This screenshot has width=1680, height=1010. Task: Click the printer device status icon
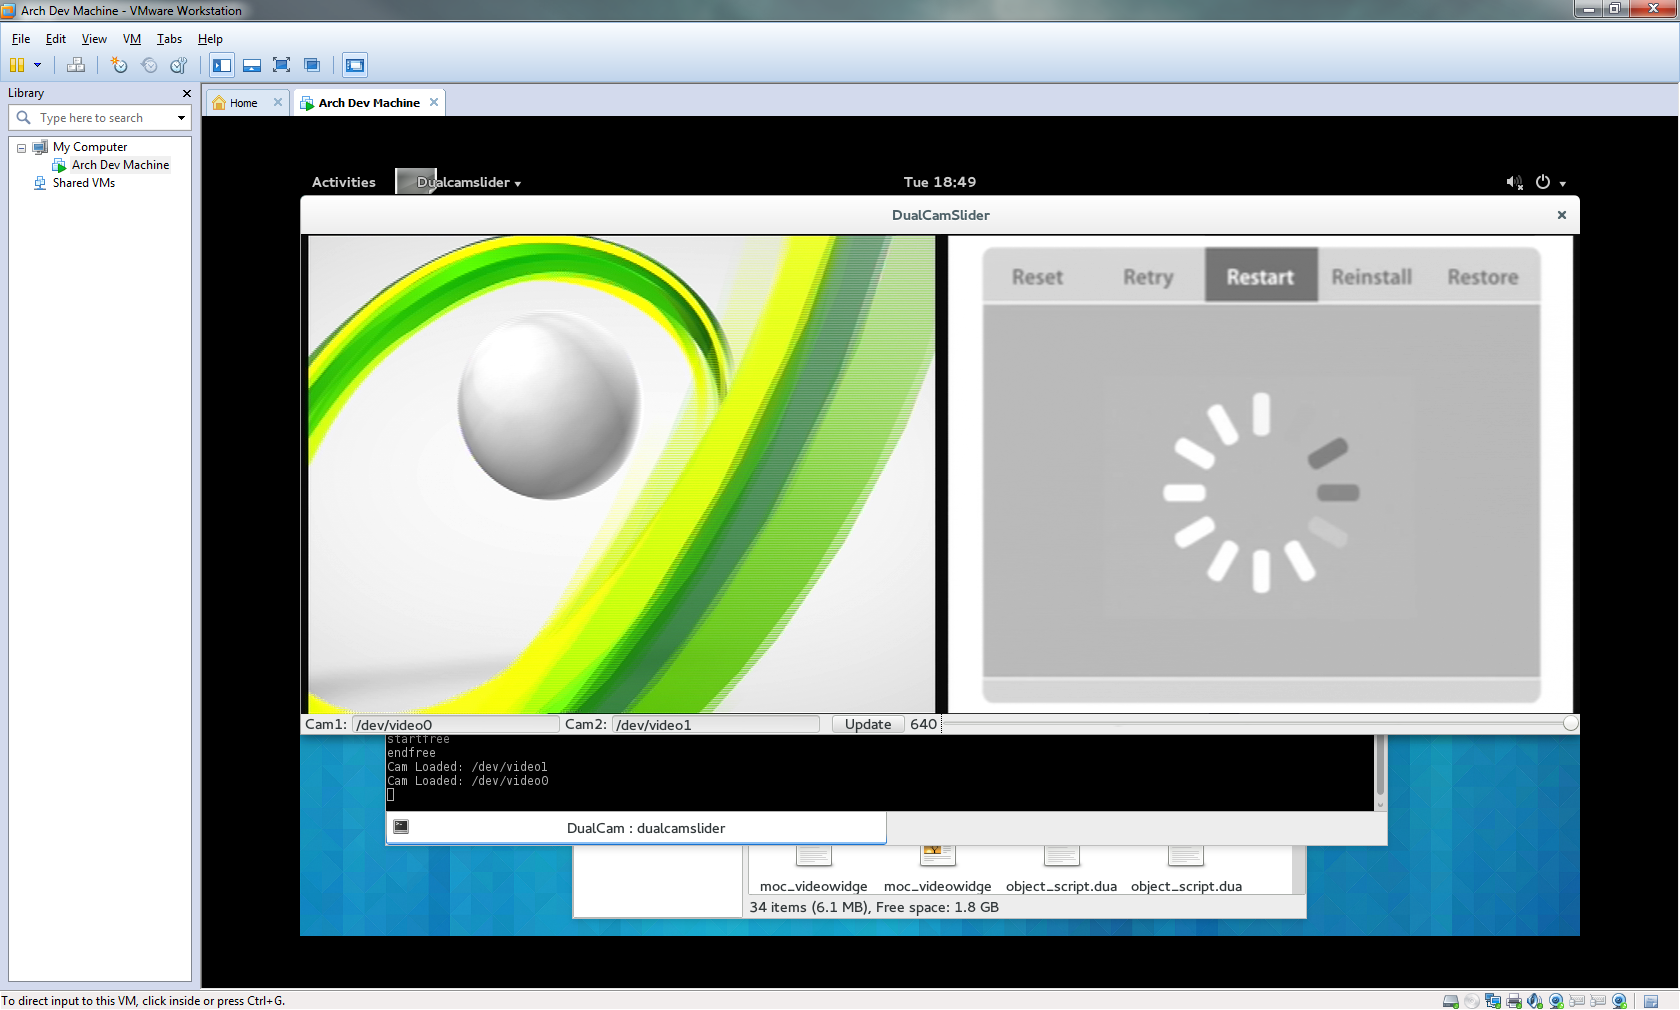[1514, 1001]
